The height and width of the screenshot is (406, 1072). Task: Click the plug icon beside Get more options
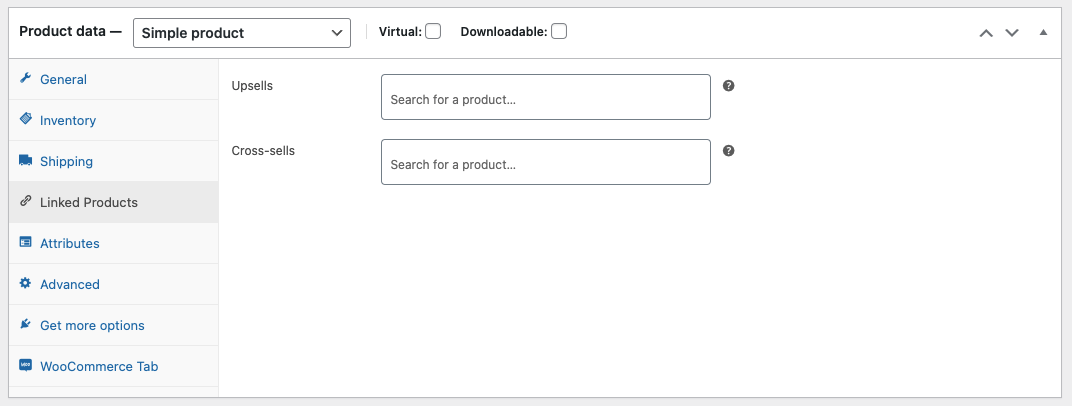pos(25,324)
